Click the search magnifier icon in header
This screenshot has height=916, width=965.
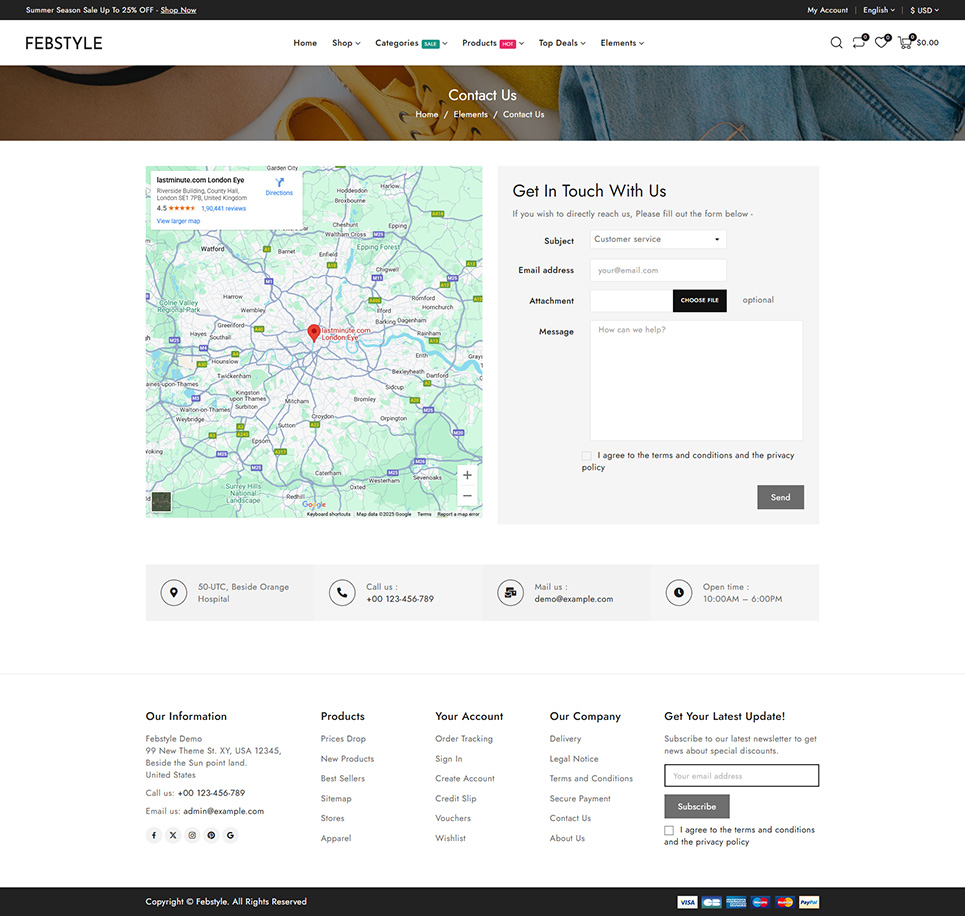[x=836, y=43]
